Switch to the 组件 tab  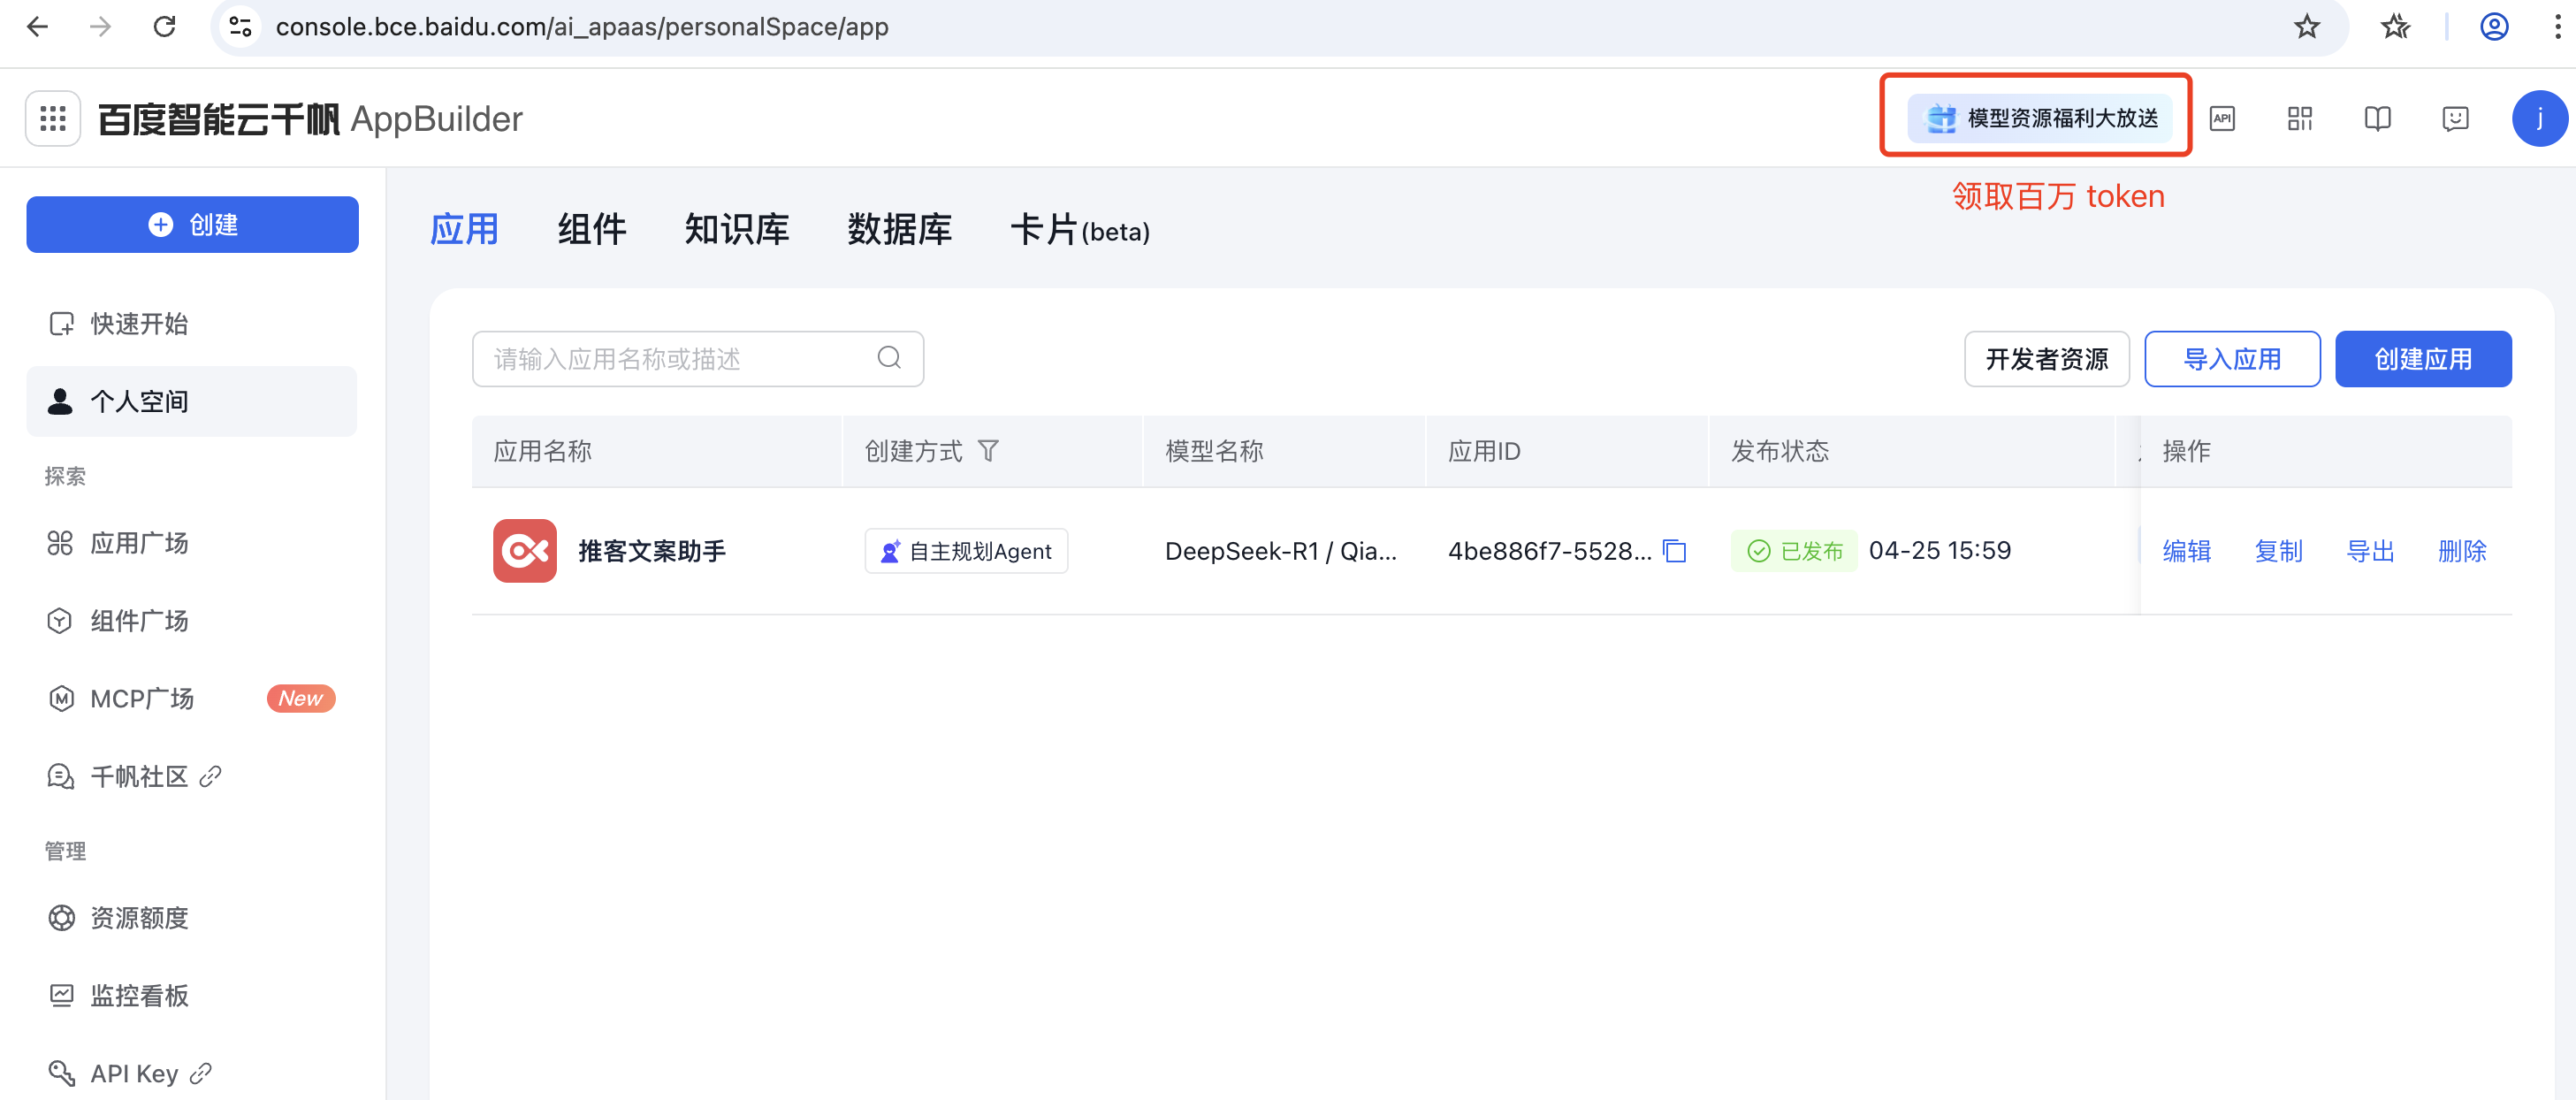point(592,229)
